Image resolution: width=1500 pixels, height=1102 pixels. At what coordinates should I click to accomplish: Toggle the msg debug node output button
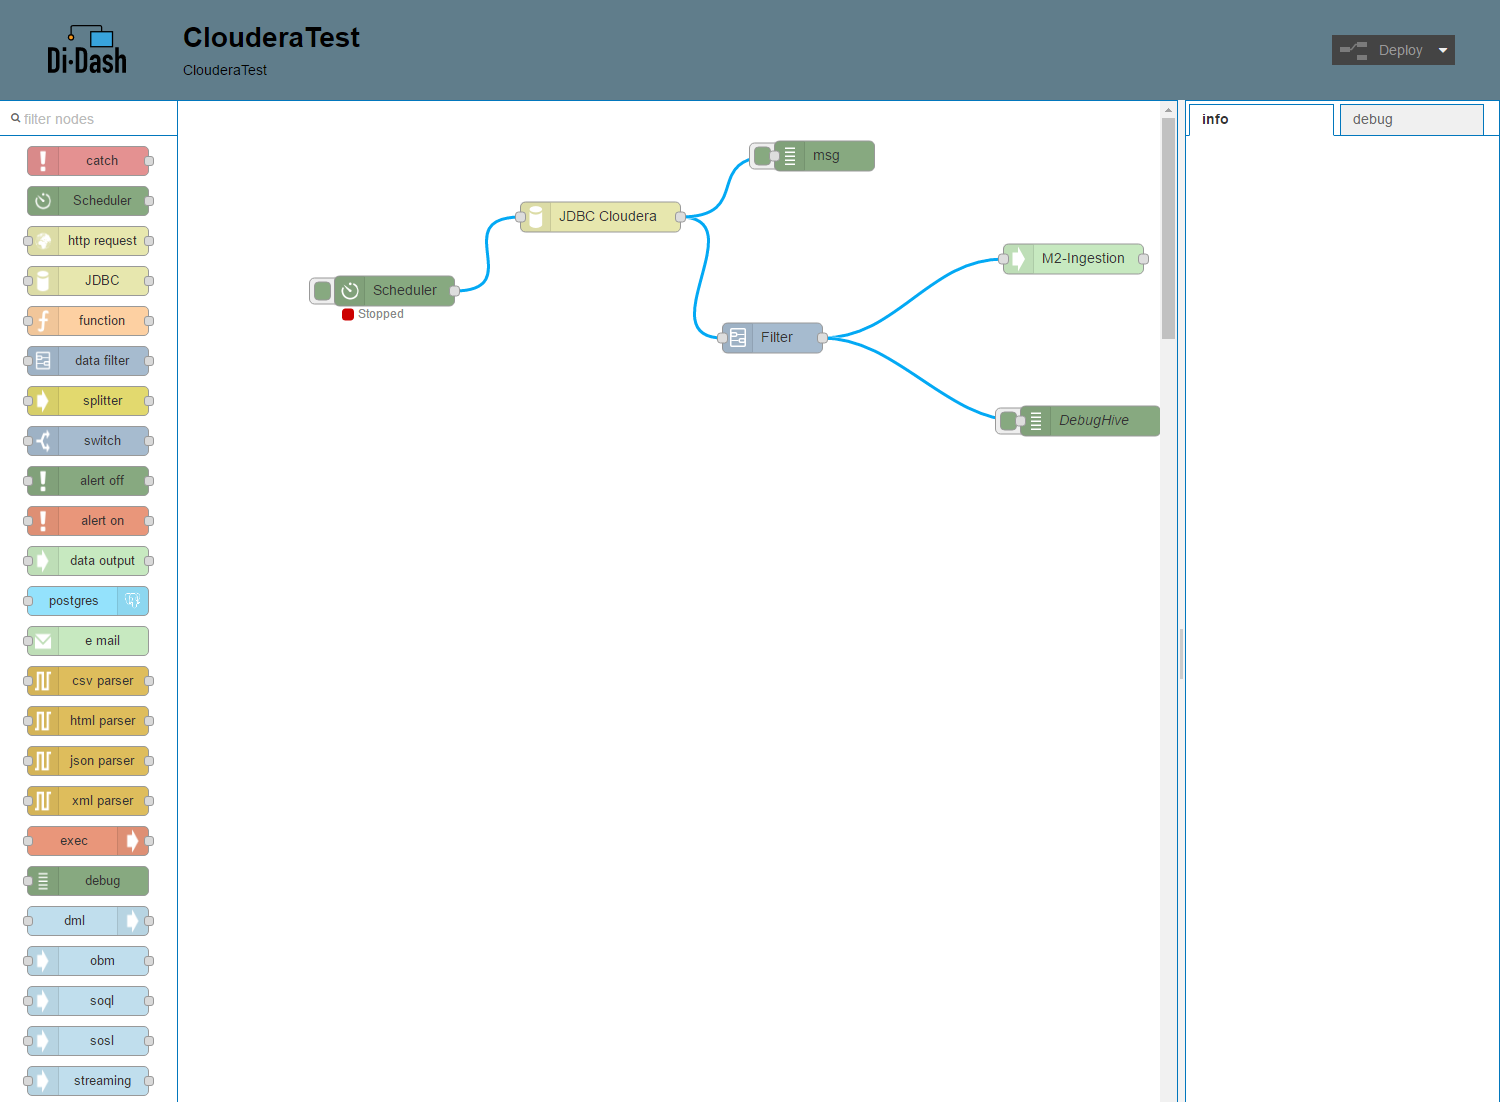point(762,156)
